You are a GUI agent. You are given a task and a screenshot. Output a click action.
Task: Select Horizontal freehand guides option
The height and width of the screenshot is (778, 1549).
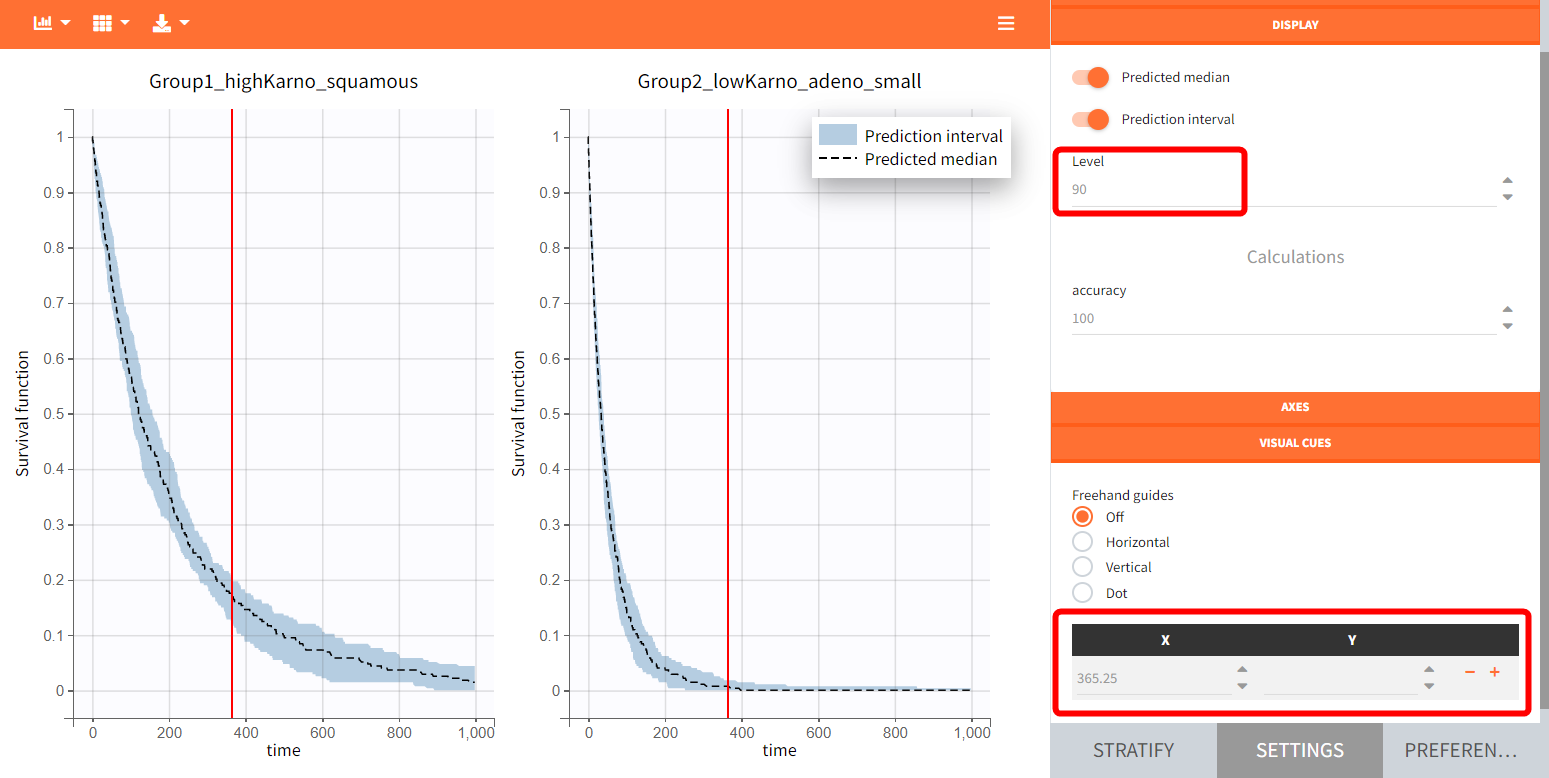1082,542
